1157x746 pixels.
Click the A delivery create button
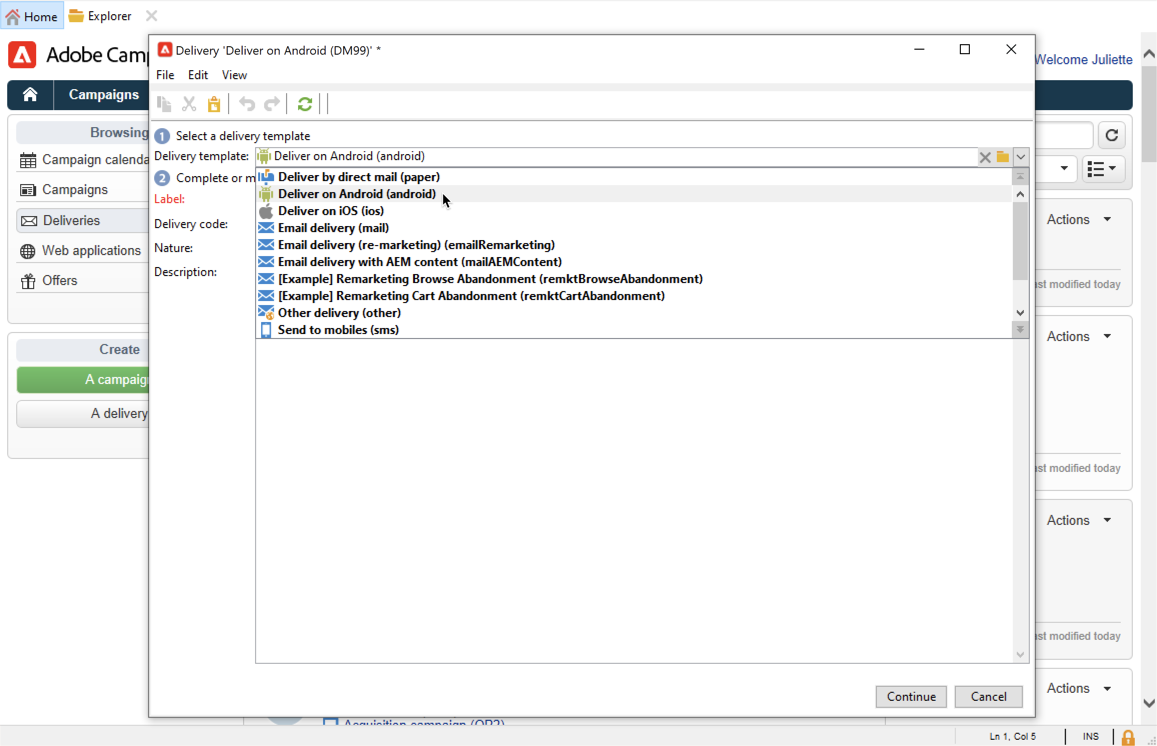point(83,414)
